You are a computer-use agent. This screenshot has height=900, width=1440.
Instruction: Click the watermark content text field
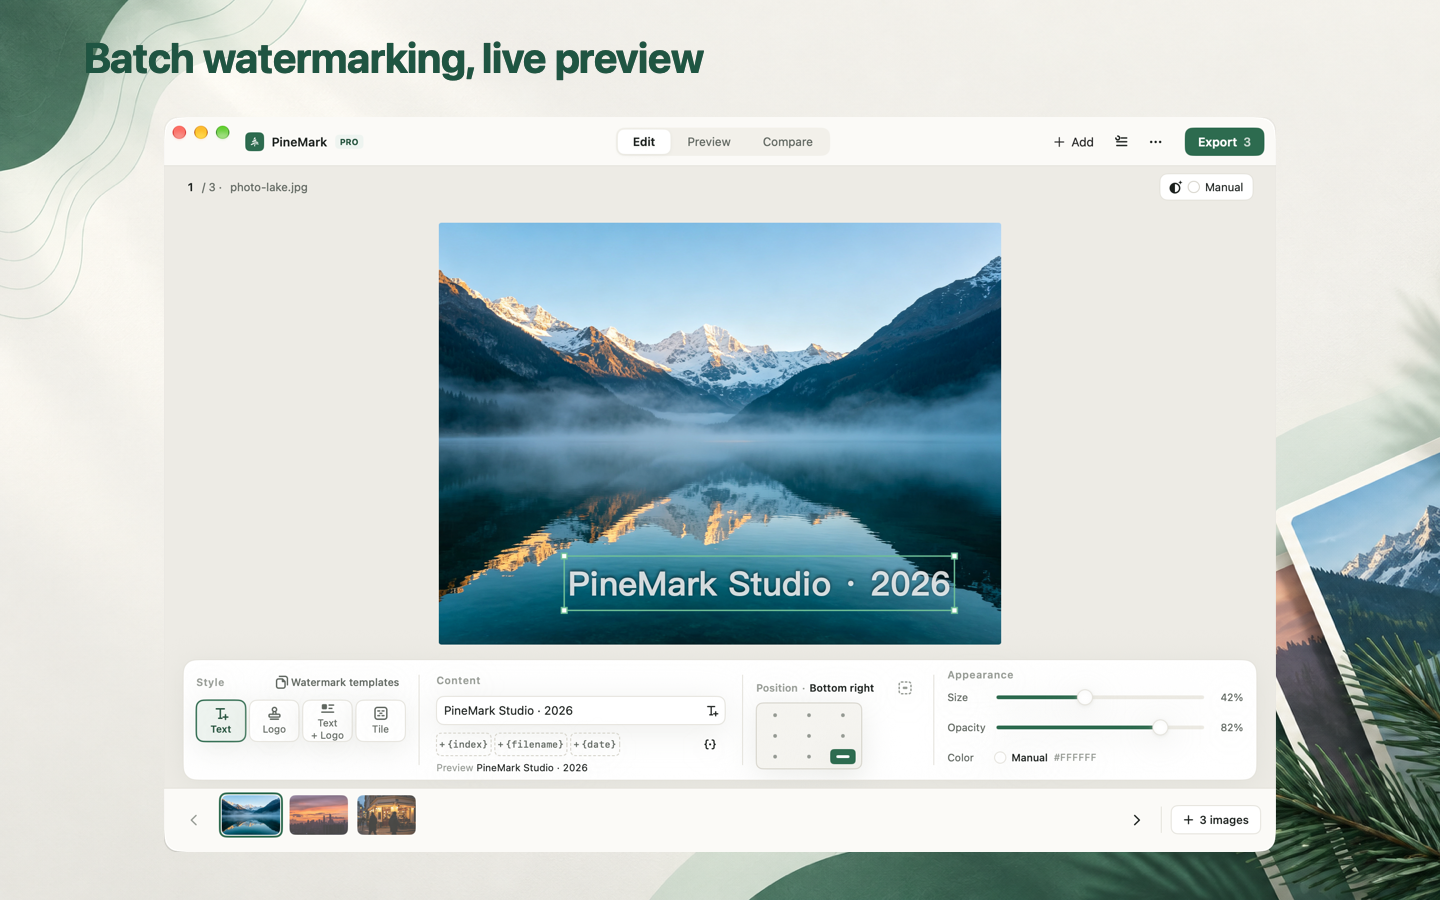580,711
